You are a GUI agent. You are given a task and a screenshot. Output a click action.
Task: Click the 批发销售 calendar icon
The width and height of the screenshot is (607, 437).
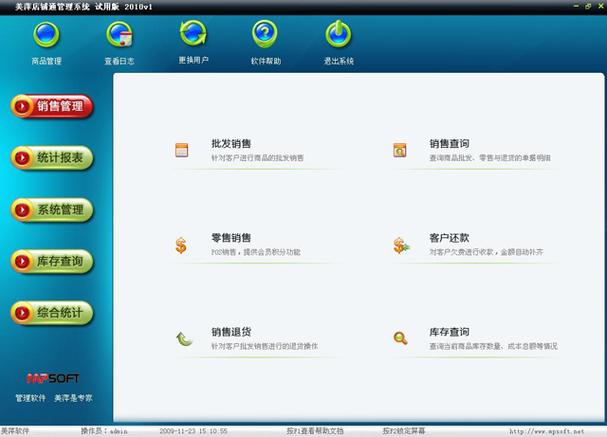[x=182, y=150]
